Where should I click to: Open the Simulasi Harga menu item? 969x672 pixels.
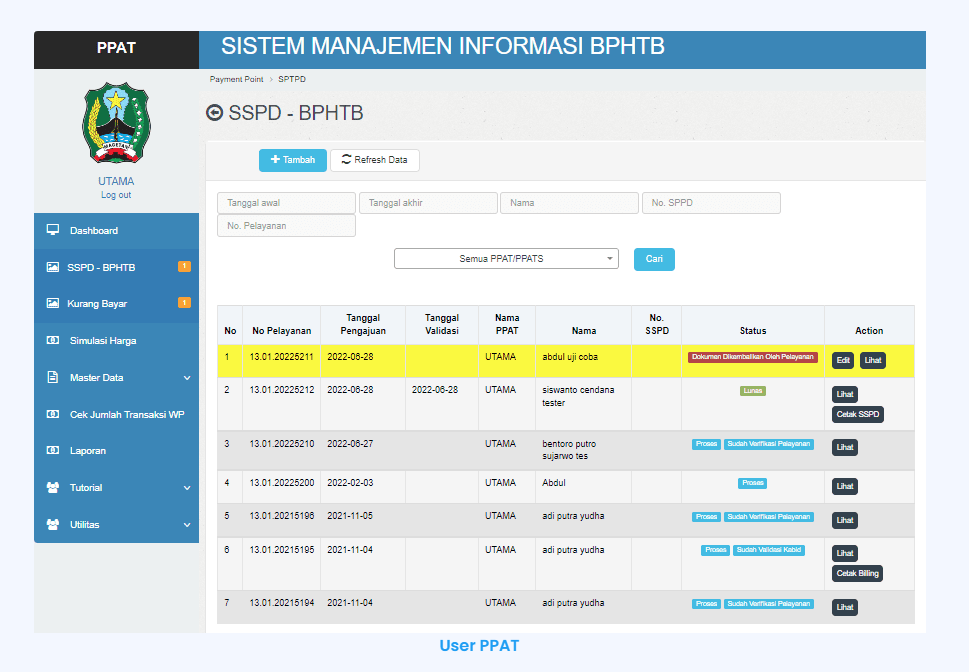point(116,341)
